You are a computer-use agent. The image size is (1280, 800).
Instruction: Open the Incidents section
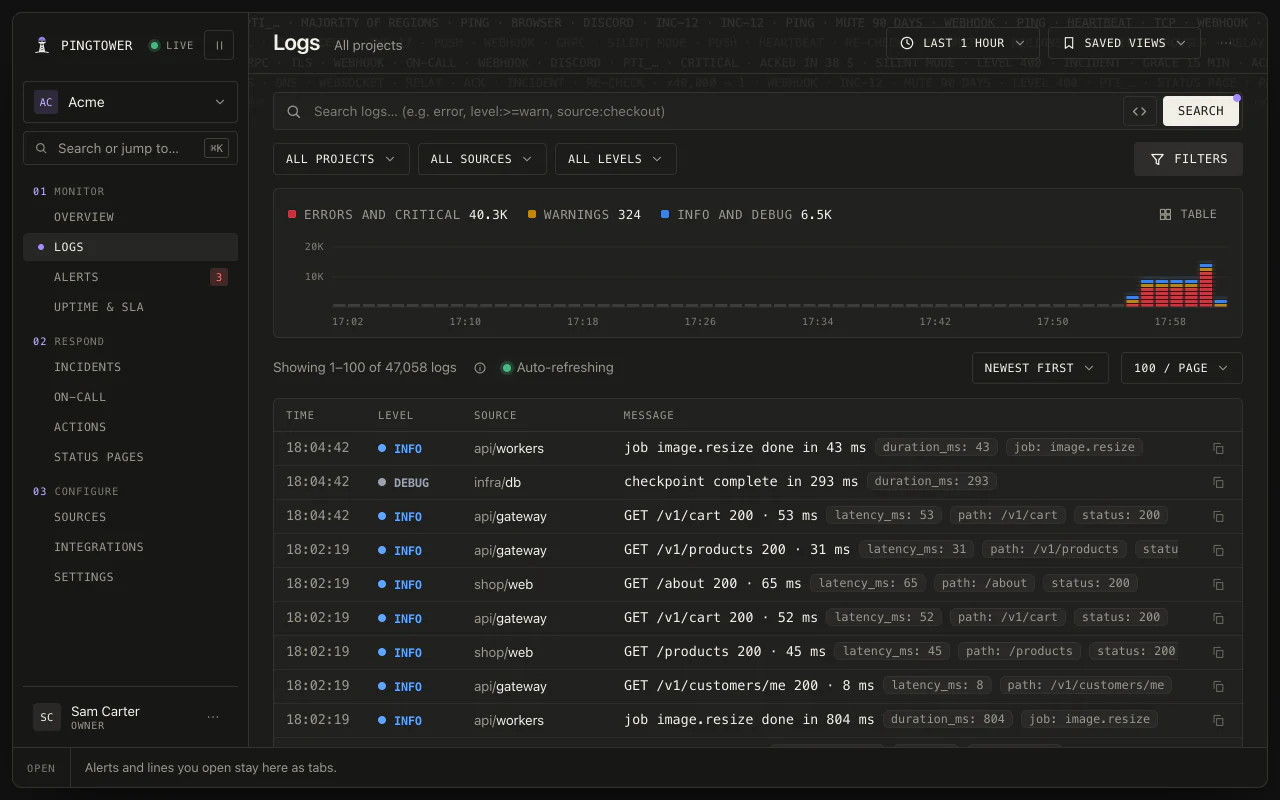coord(130,367)
